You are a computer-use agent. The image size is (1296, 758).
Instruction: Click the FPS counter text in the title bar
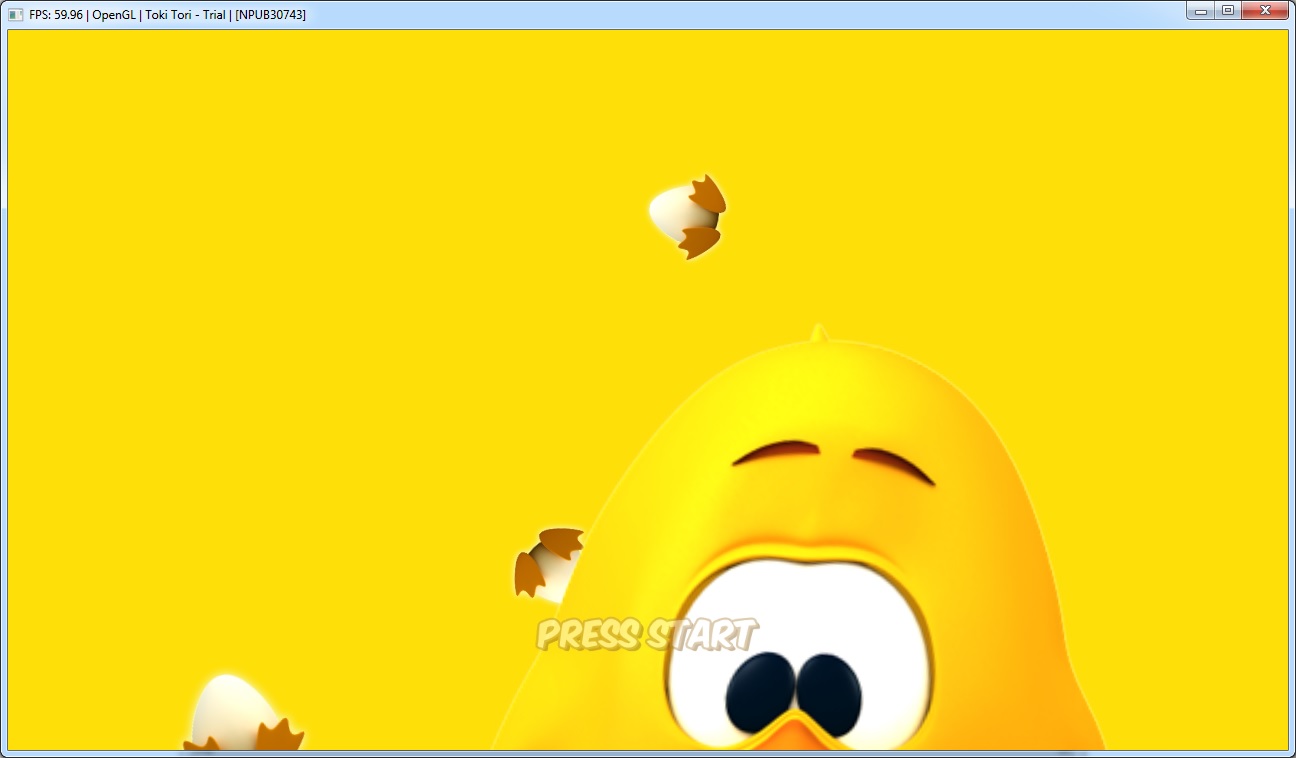(56, 15)
